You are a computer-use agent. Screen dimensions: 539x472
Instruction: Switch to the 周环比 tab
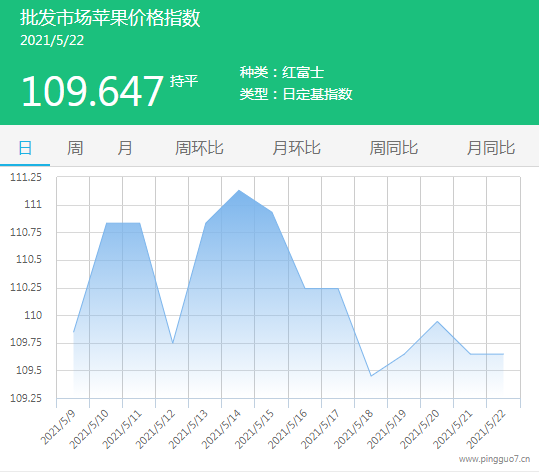[x=199, y=149]
